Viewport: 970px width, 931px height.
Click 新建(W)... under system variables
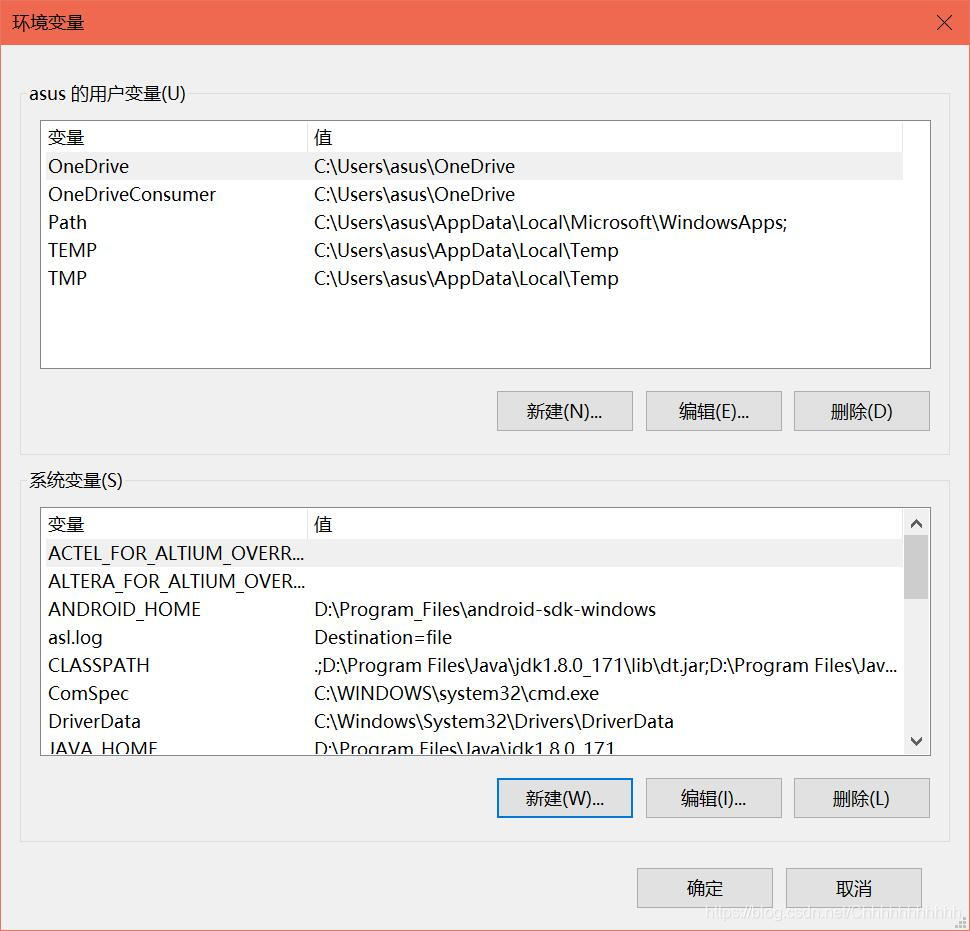(564, 798)
